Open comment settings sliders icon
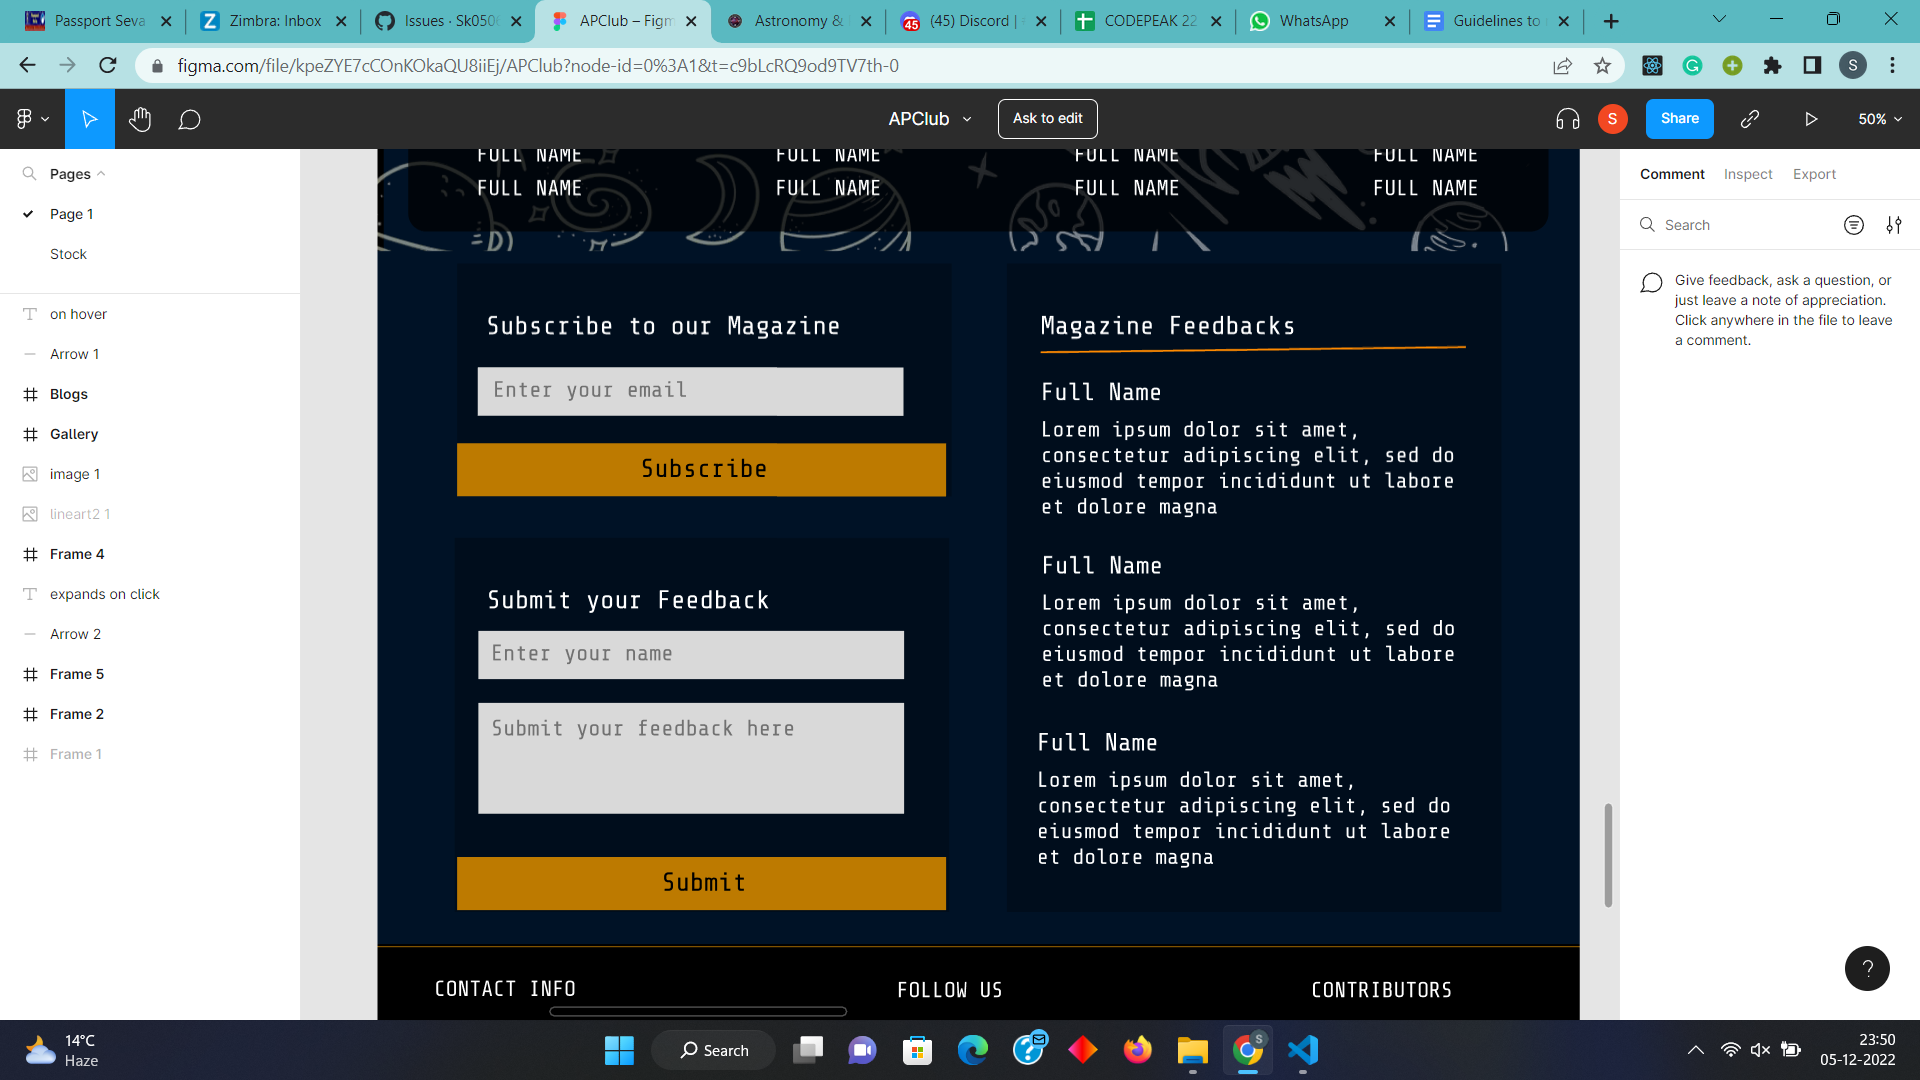This screenshot has width=1920, height=1080. point(1894,225)
